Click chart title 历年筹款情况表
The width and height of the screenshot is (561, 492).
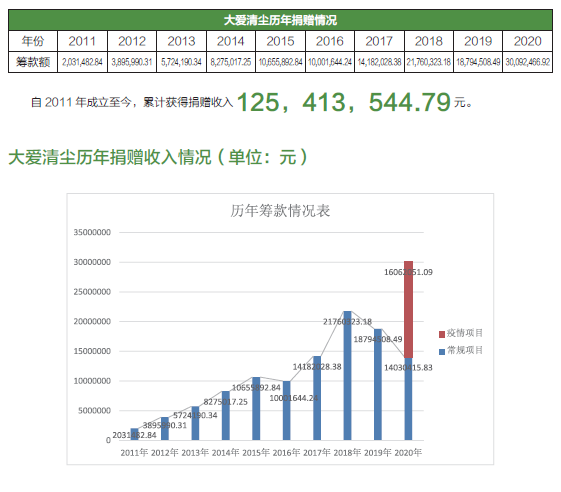click(x=280, y=211)
